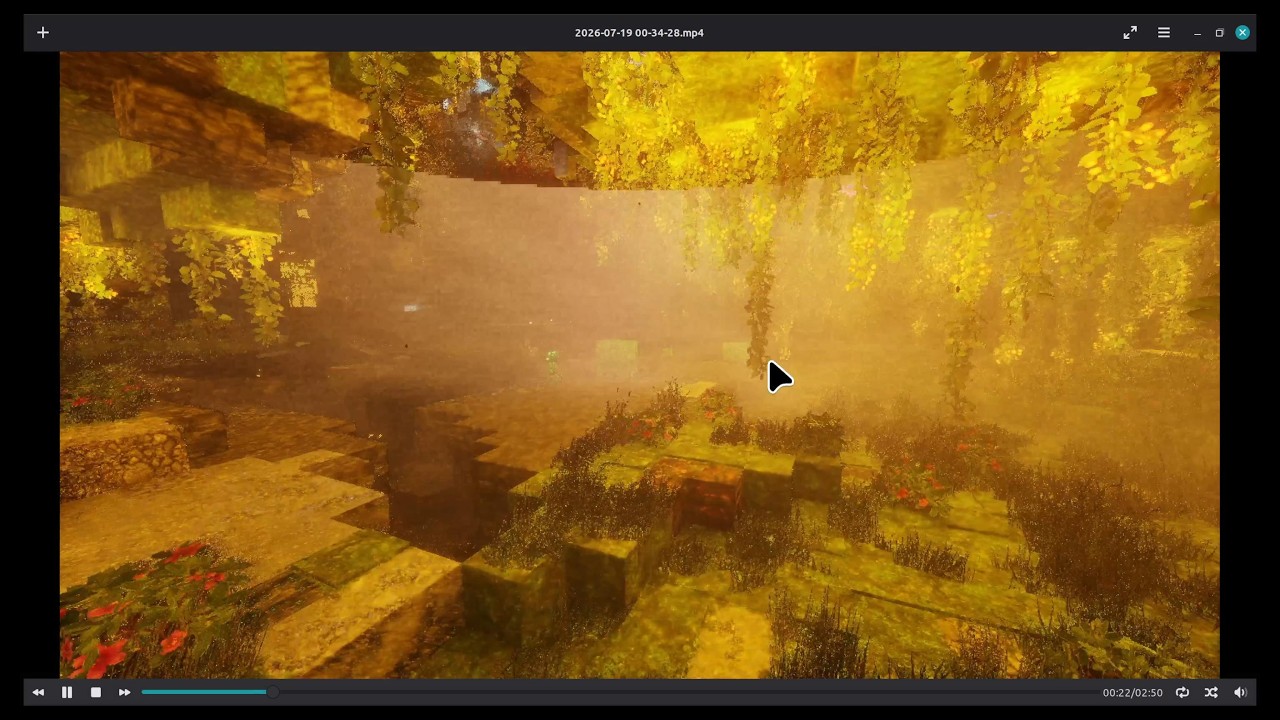Open the hamburger main menu
The image size is (1280, 720).
[1164, 33]
